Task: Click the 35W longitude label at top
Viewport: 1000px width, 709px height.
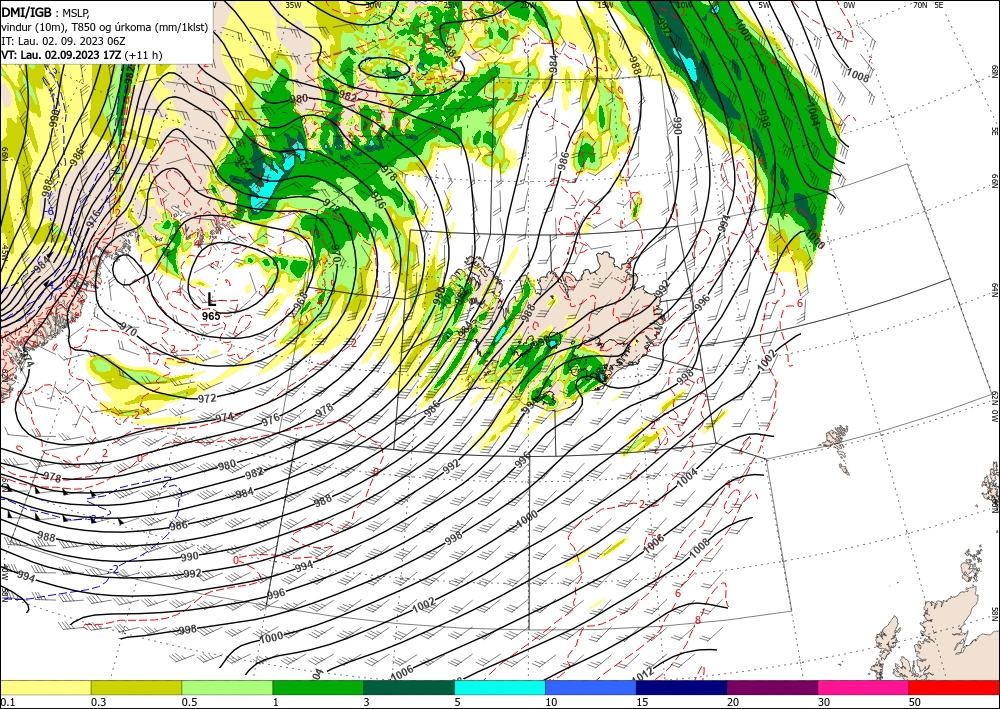Action: tap(293, 4)
